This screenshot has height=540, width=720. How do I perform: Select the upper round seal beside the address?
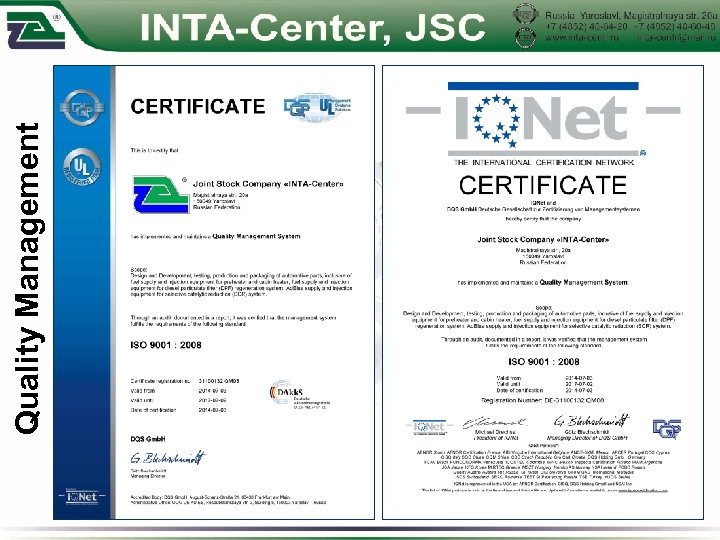(x=526, y=14)
